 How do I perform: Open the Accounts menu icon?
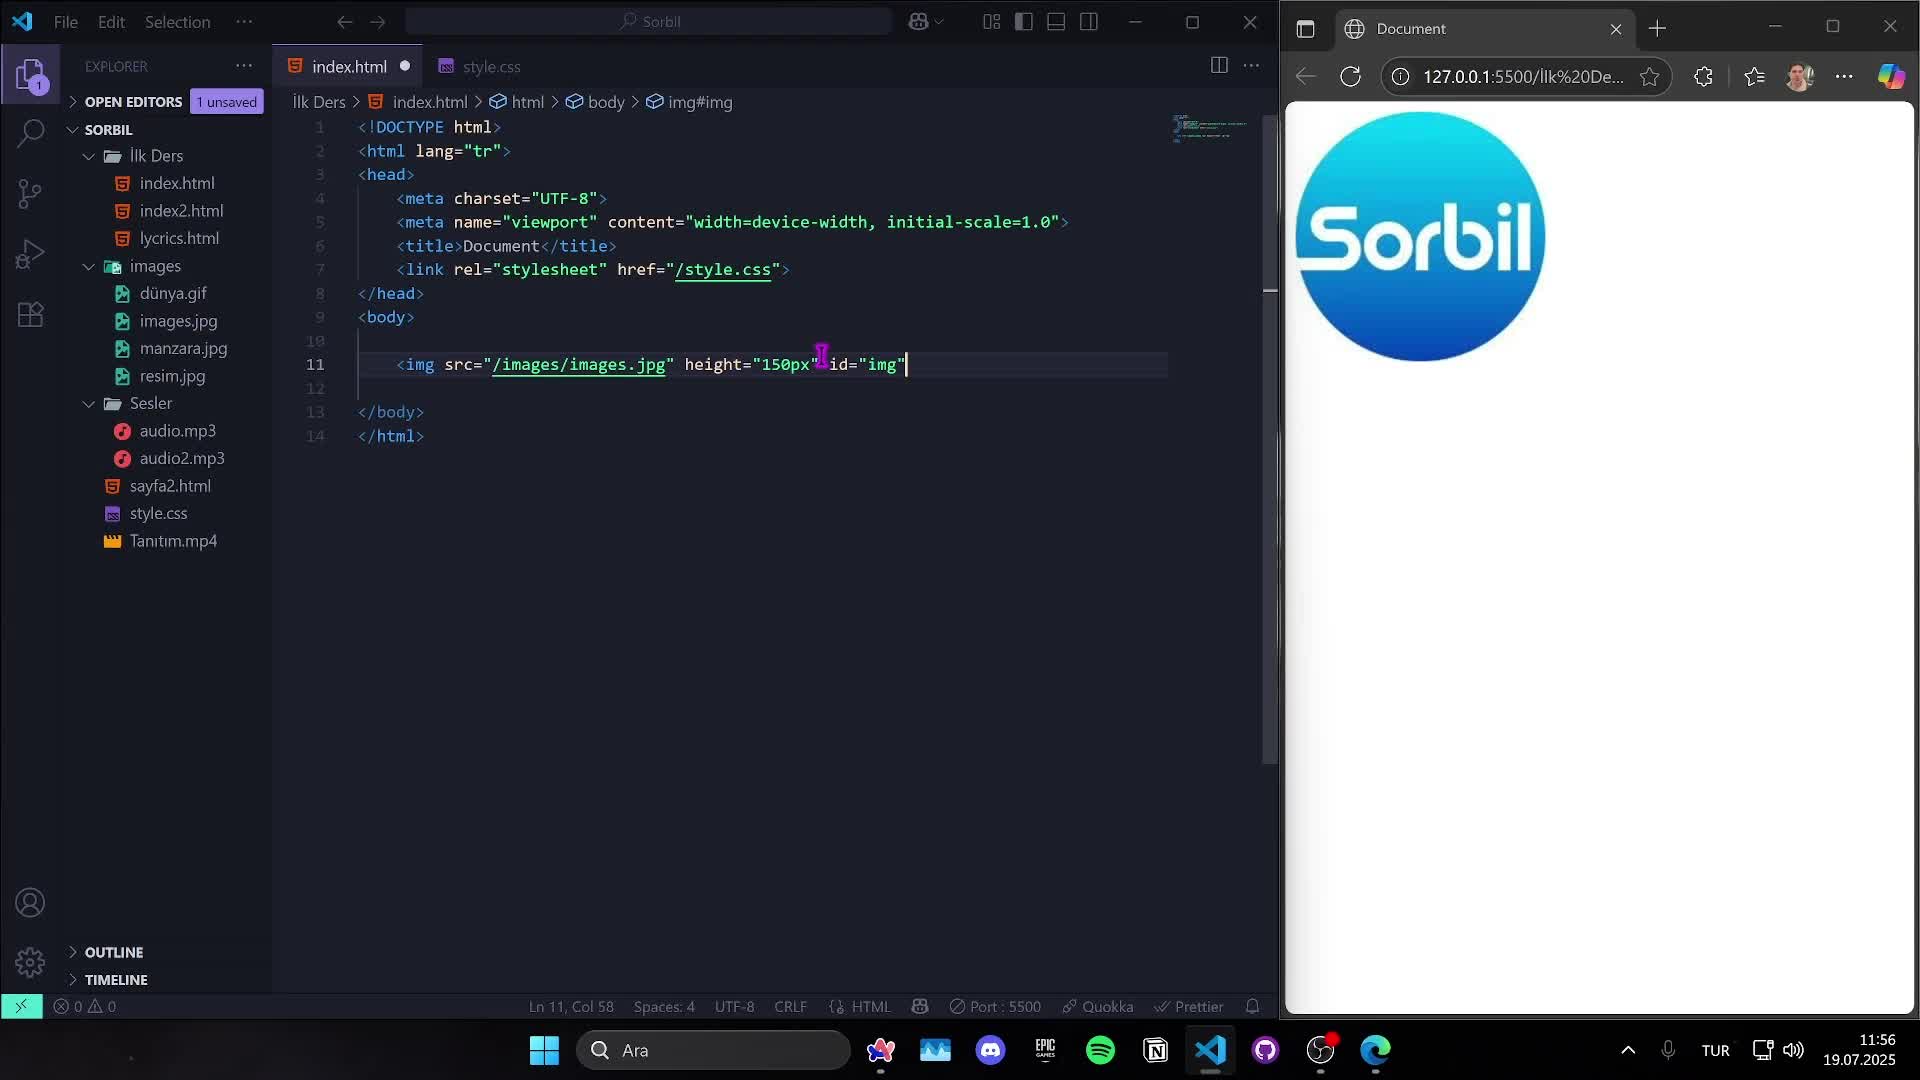pos(30,903)
